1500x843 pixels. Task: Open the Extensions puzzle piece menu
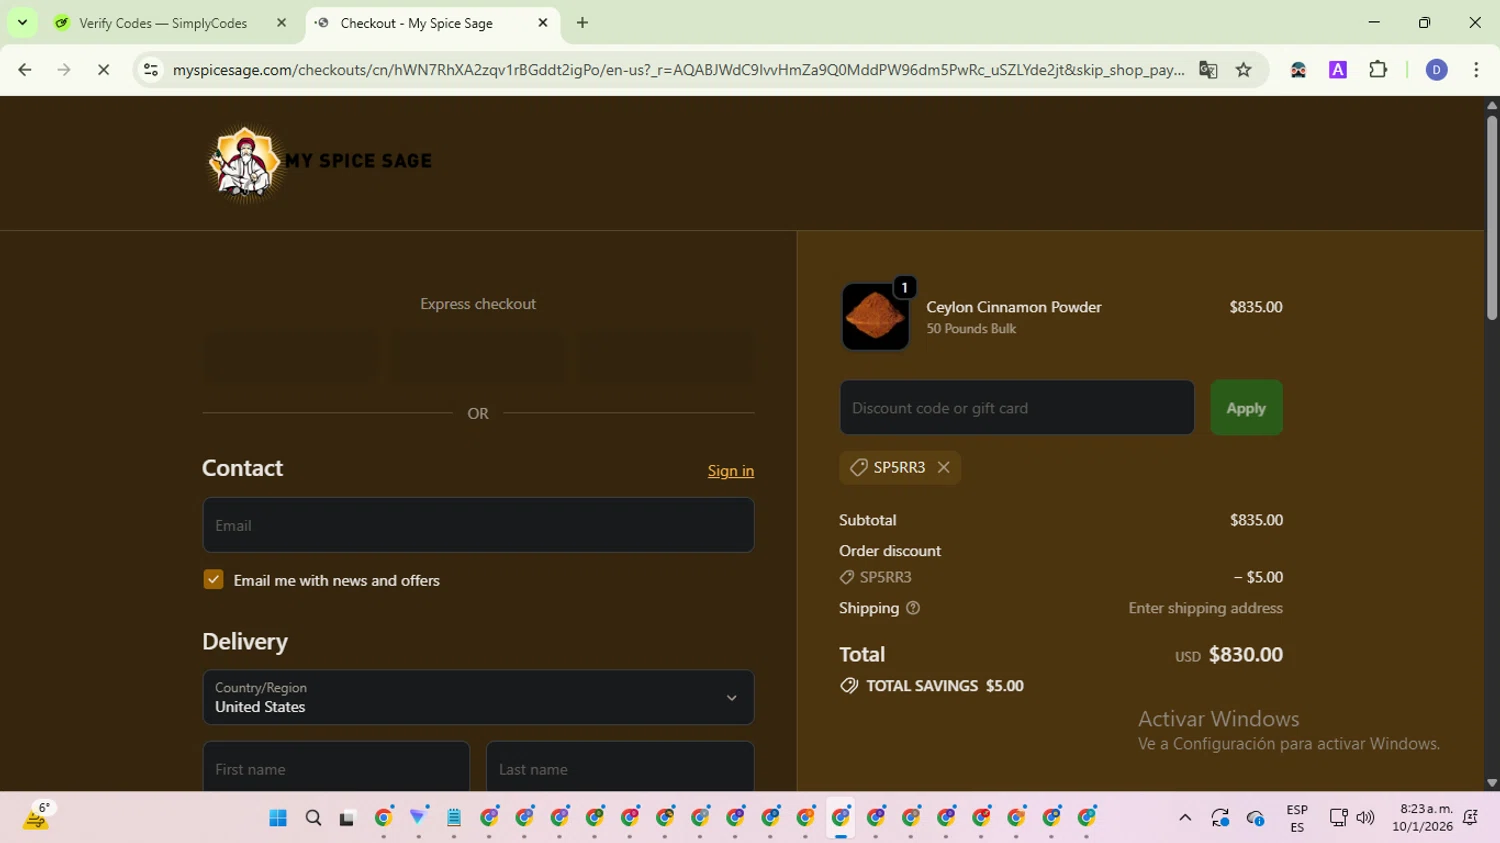(x=1378, y=69)
